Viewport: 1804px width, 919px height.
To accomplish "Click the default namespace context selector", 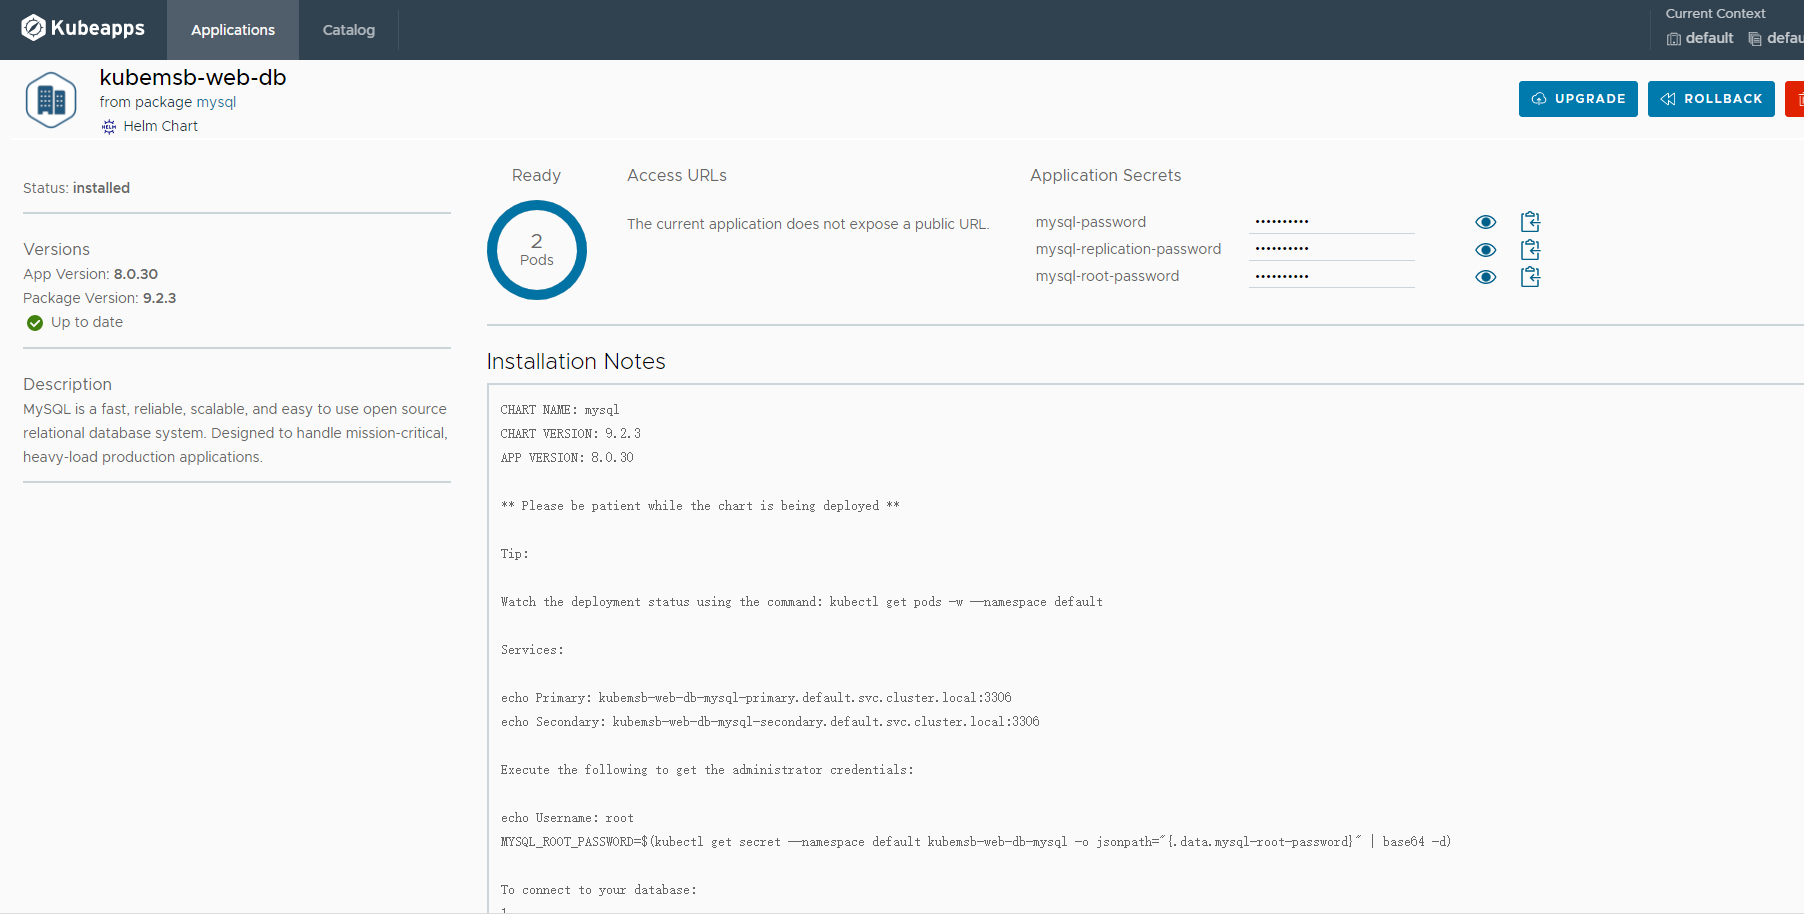I will tap(1776, 38).
